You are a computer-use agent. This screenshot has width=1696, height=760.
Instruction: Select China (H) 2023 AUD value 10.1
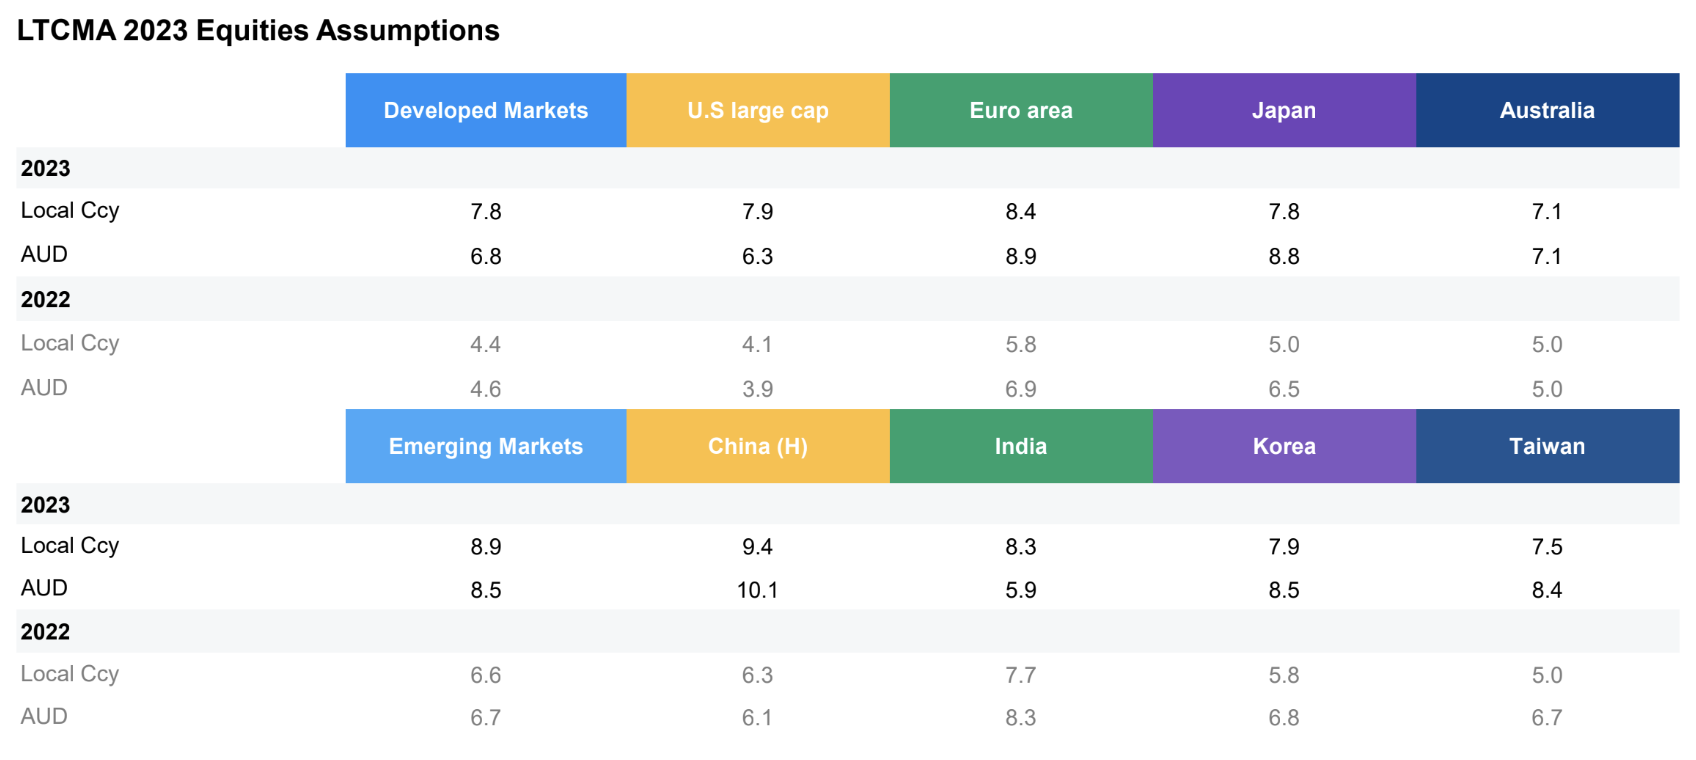click(758, 590)
